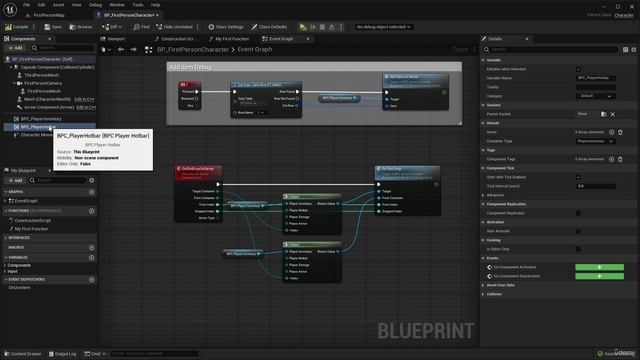Expand Asset User Data section
Viewport: 640px width, 360px height.
pyautogui.click(x=483, y=285)
